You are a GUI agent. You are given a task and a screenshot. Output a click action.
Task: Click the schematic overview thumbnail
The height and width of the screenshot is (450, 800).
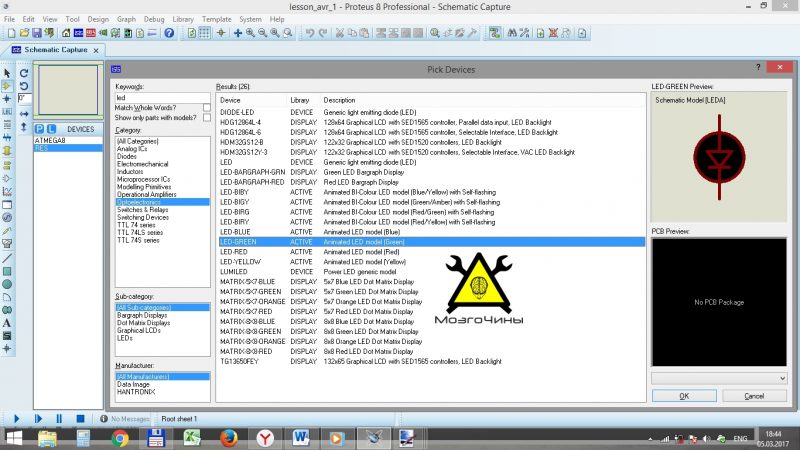coord(68,89)
